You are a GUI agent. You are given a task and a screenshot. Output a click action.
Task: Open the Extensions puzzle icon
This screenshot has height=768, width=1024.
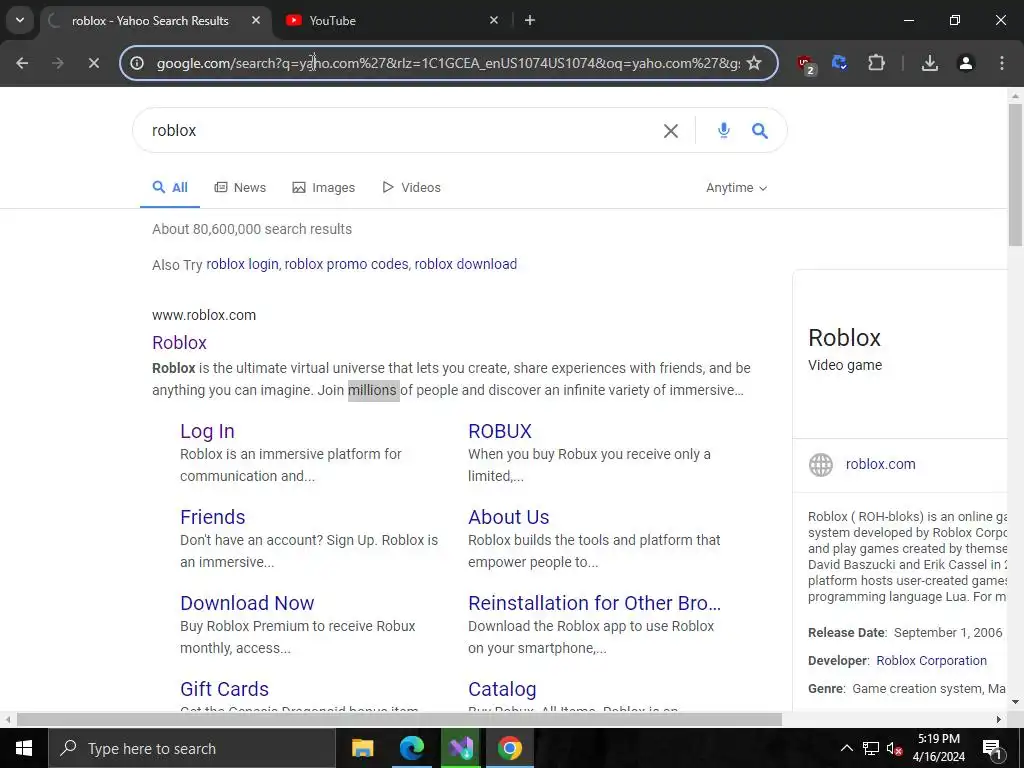[x=876, y=63]
